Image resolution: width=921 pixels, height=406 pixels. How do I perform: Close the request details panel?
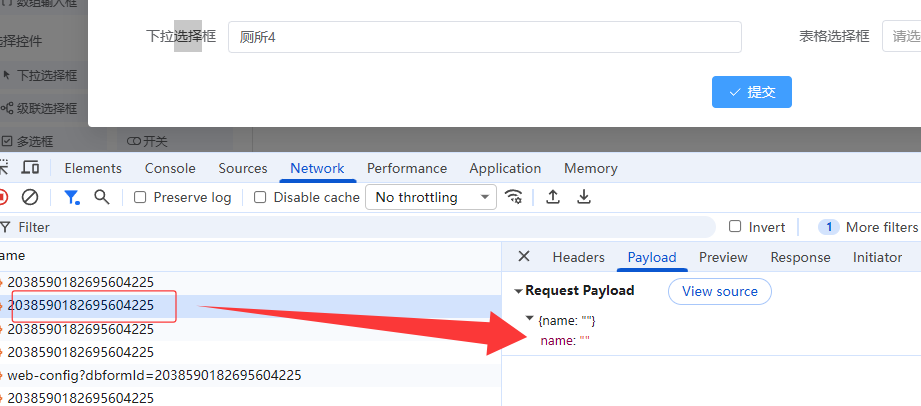(x=523, y=257)
